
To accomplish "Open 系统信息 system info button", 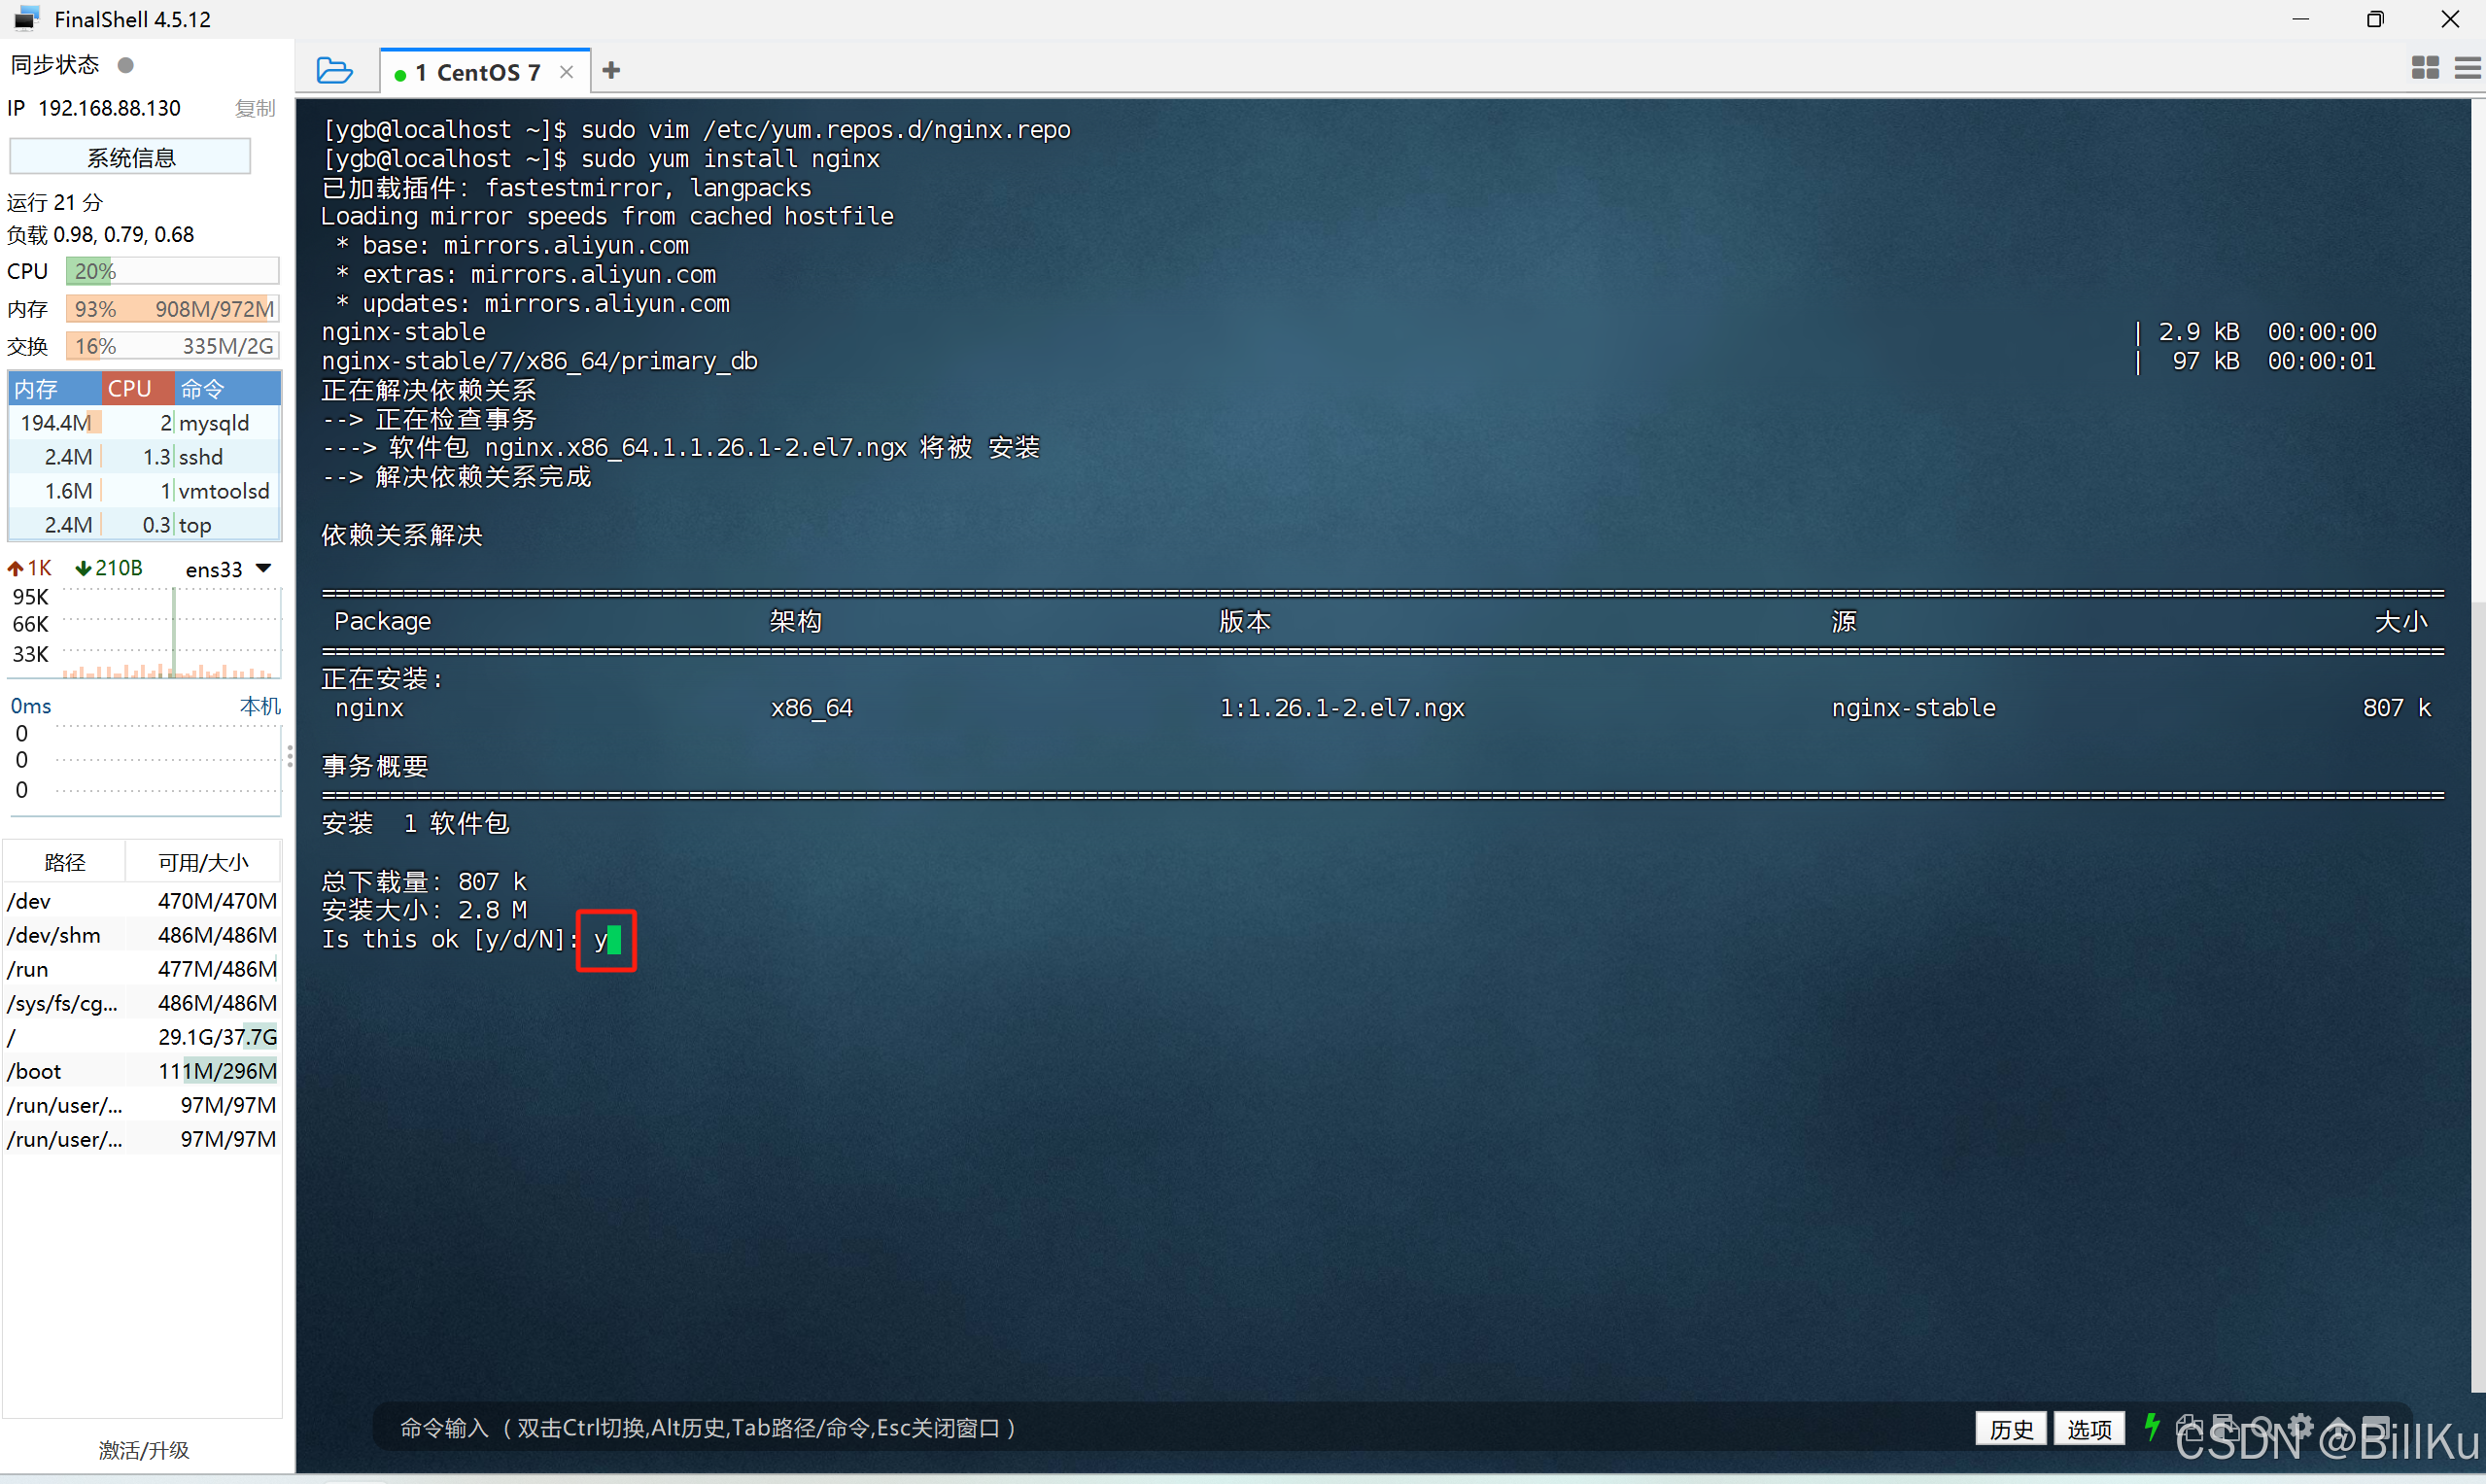I will click(x=130, y=157).
